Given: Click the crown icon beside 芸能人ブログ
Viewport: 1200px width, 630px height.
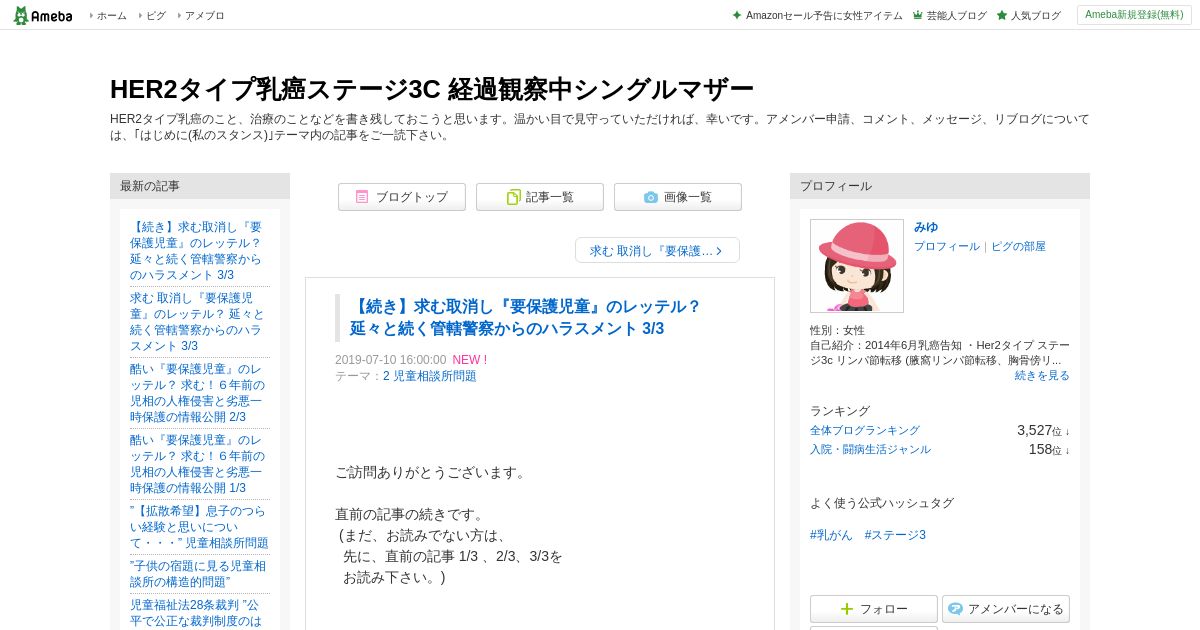Looking at the screenshot, I should click(x=918, y=15).
